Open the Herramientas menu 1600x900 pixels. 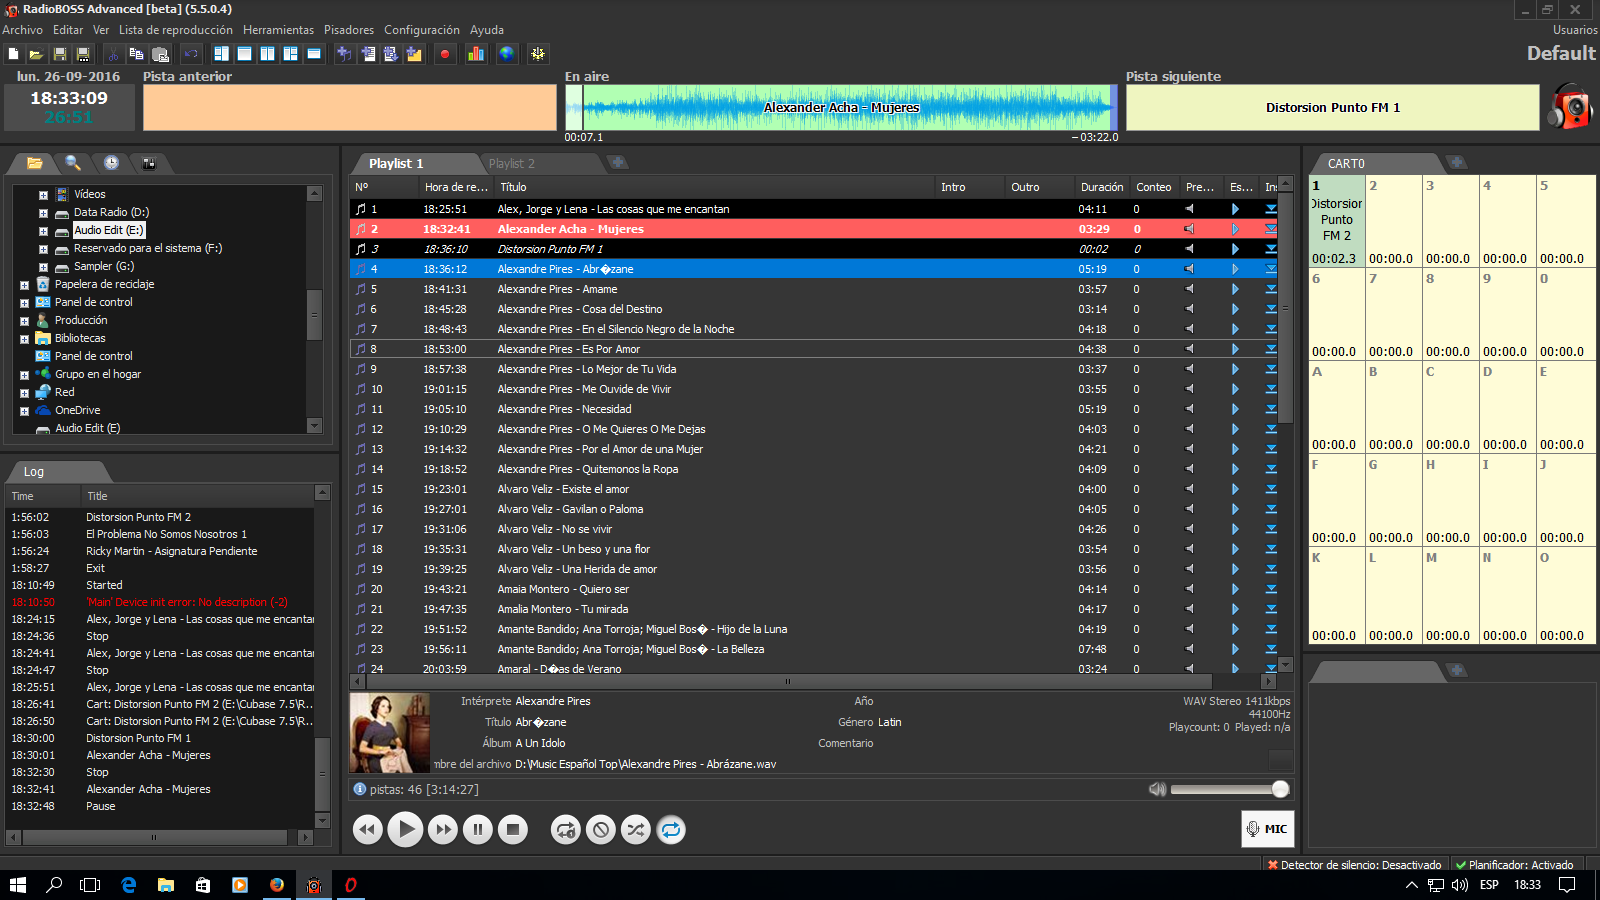[278, 30]
